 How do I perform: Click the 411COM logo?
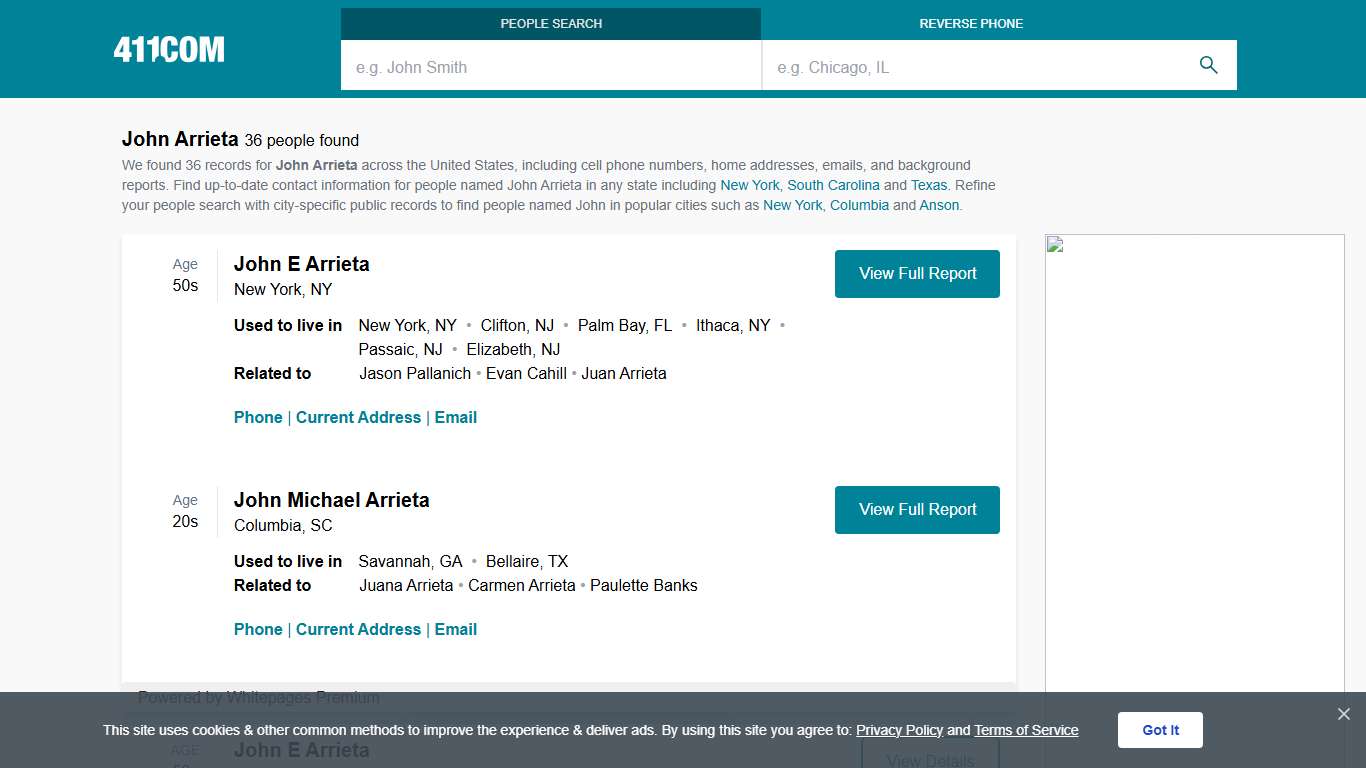click(168, 47)
